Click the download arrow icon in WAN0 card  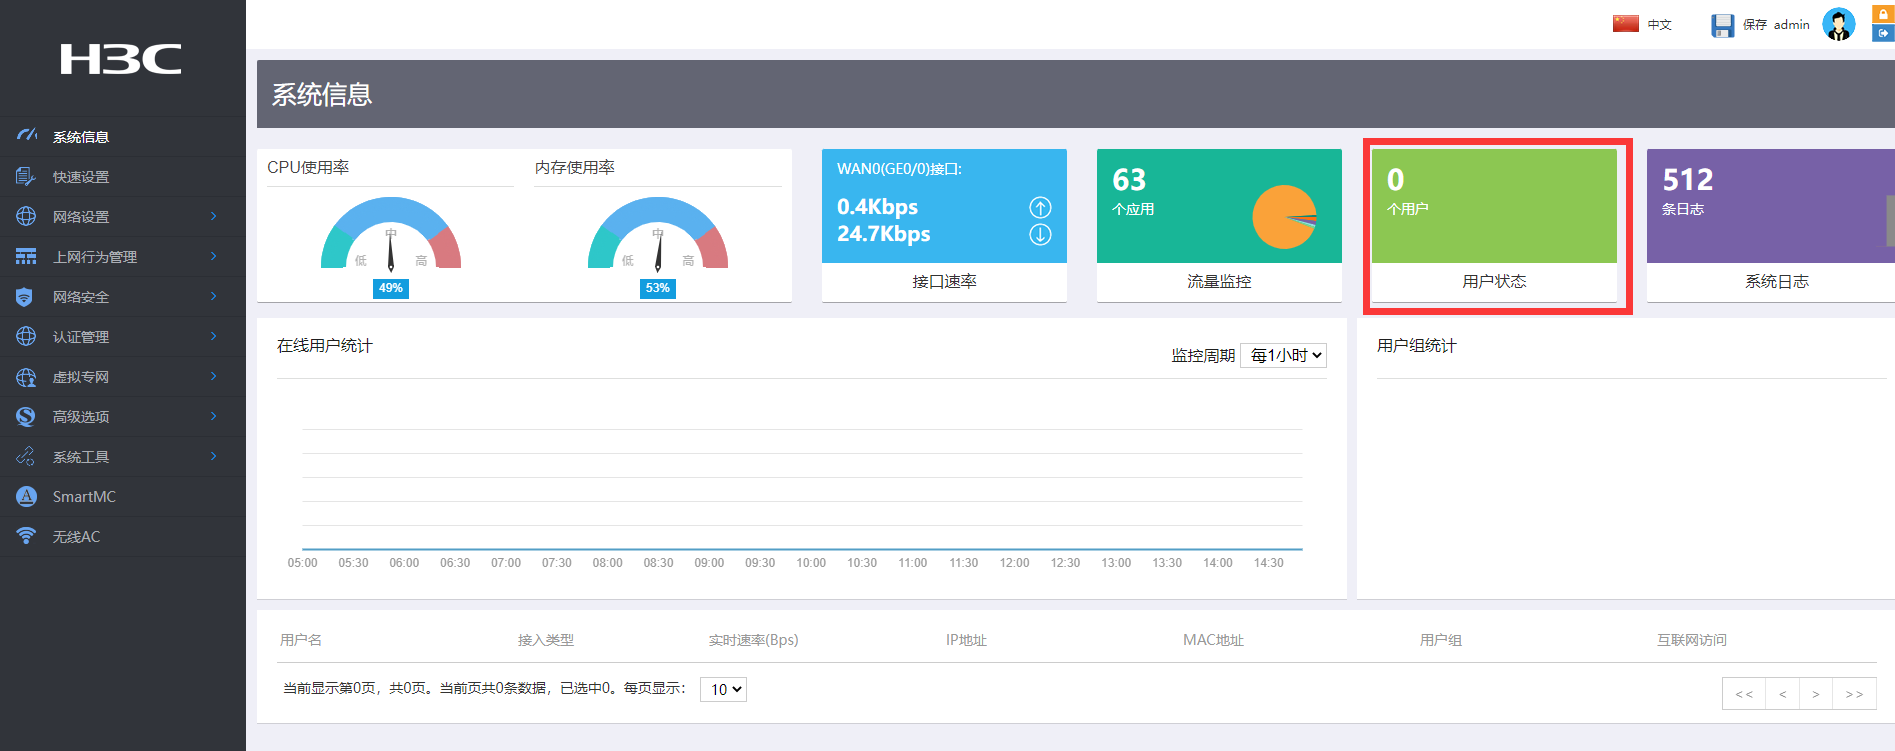1040,235
